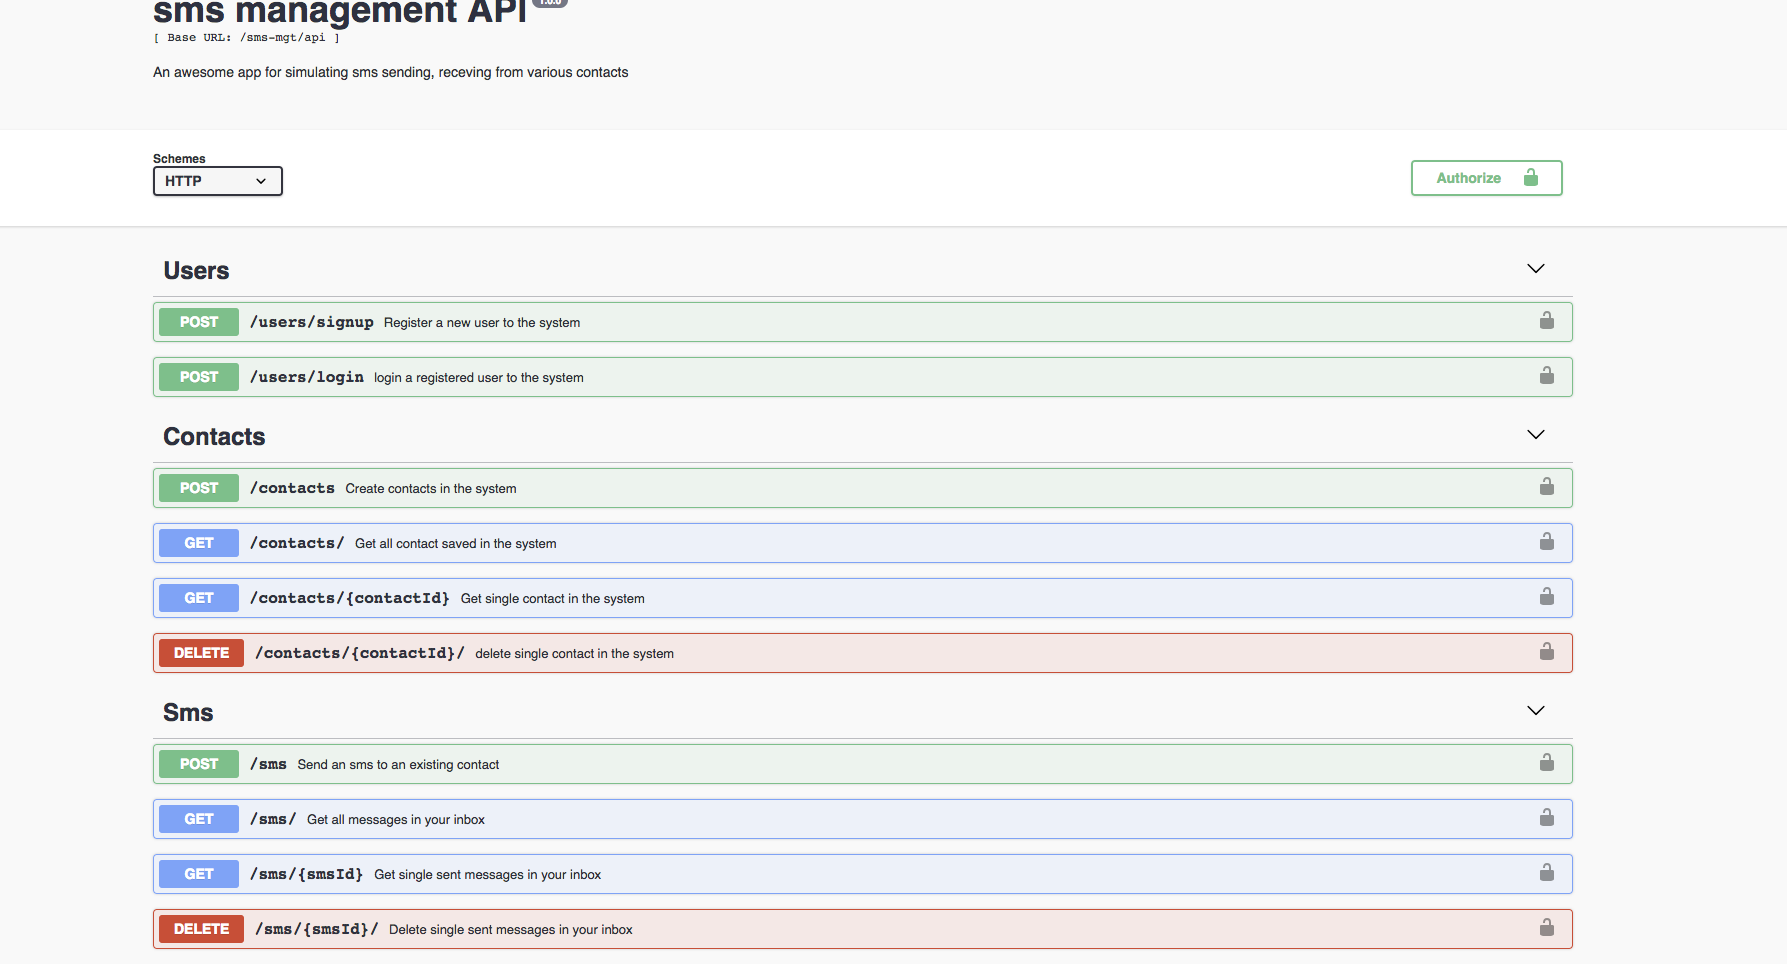
Task: Click the lock icon on POST /sms row
Action: [1546, 763]
